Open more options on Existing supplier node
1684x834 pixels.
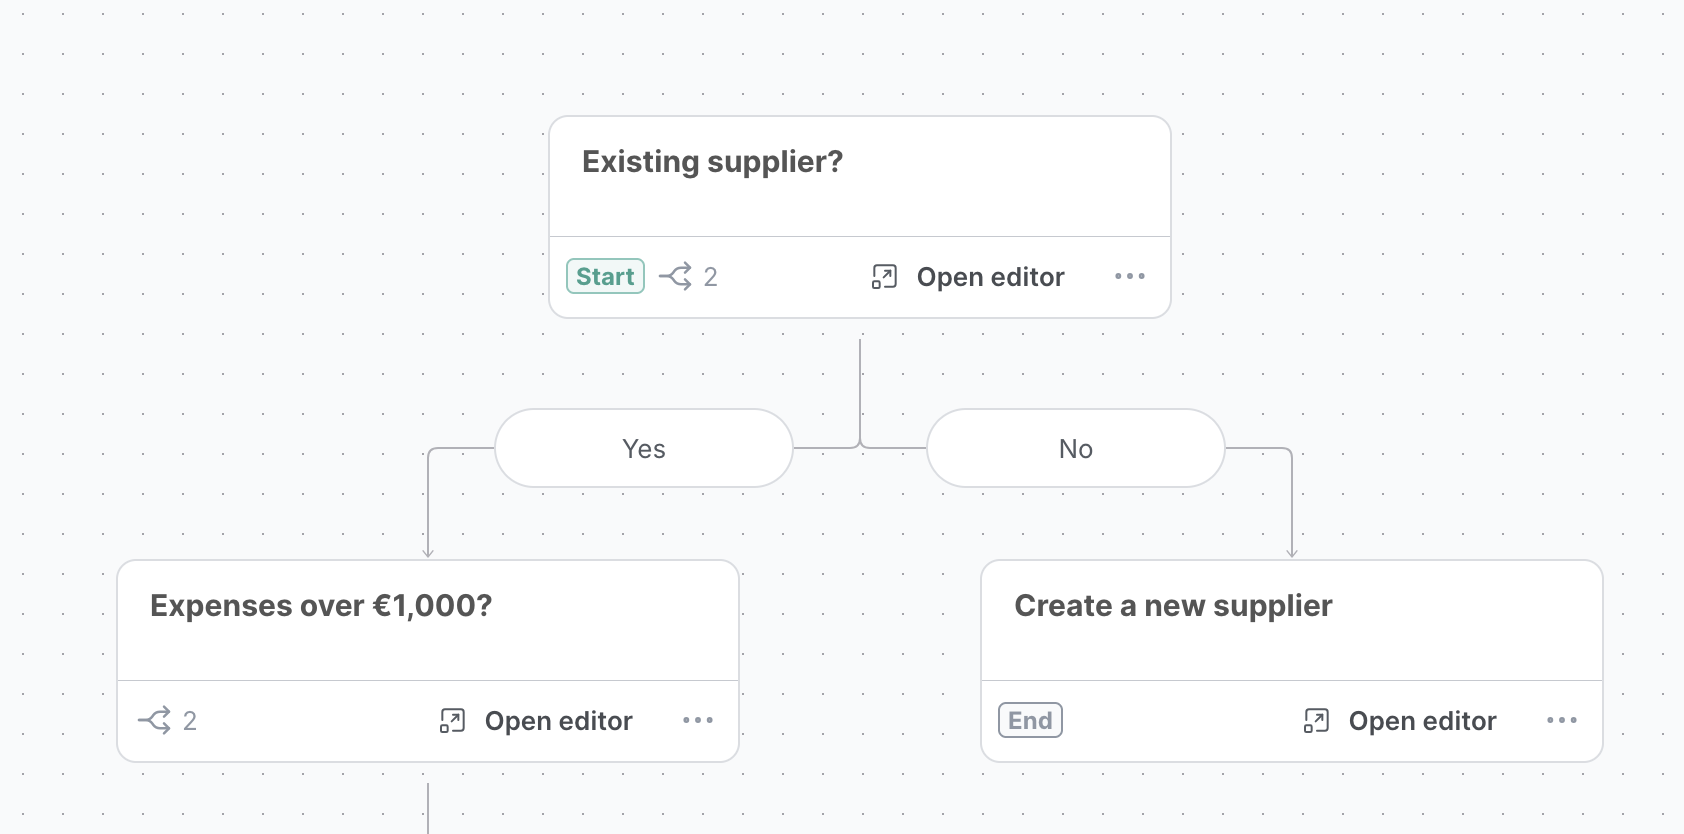(1130, 276)
